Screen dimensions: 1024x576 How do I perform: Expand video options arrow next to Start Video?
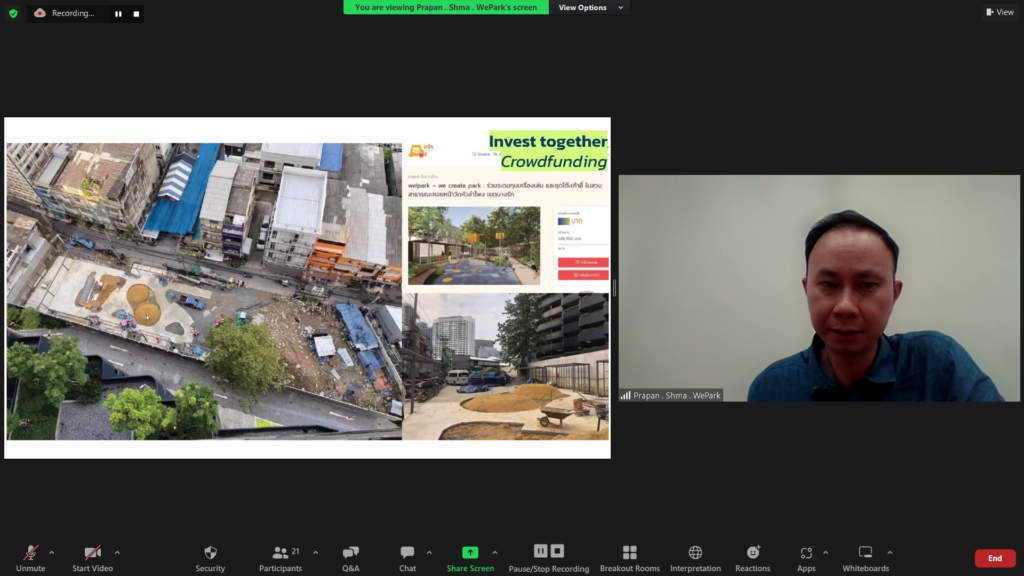tap(117, 552)
